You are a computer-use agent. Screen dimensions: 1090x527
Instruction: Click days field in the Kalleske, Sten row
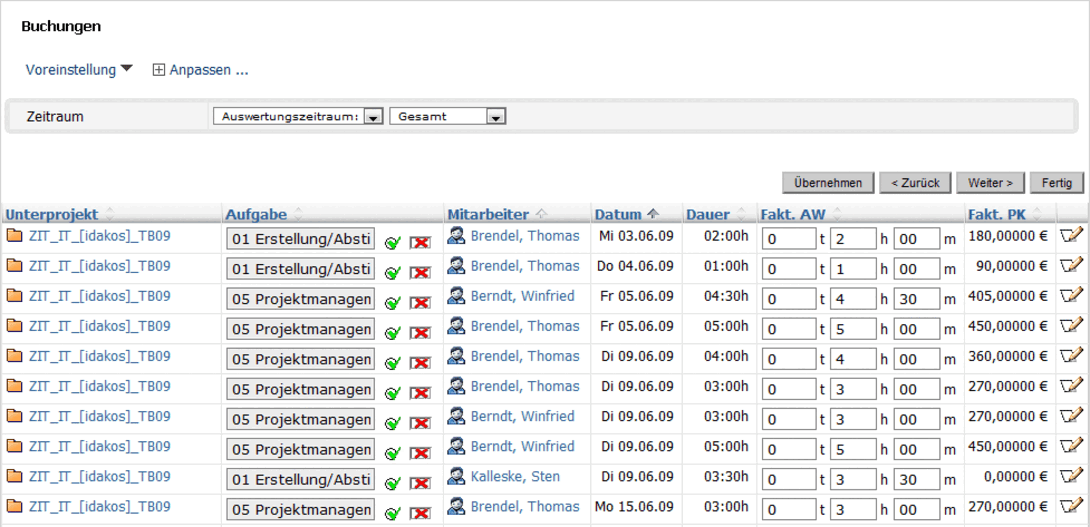[x=789, y=480]
